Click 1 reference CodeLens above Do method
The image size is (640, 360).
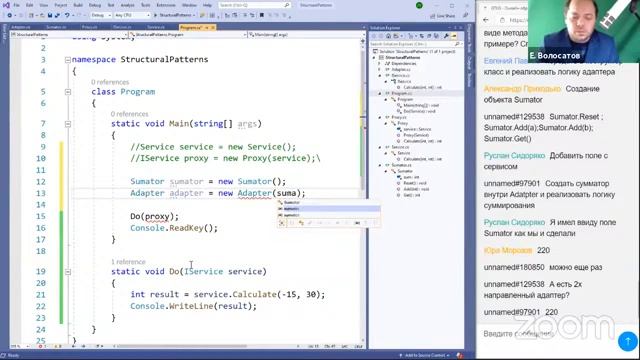click(128, 262)
